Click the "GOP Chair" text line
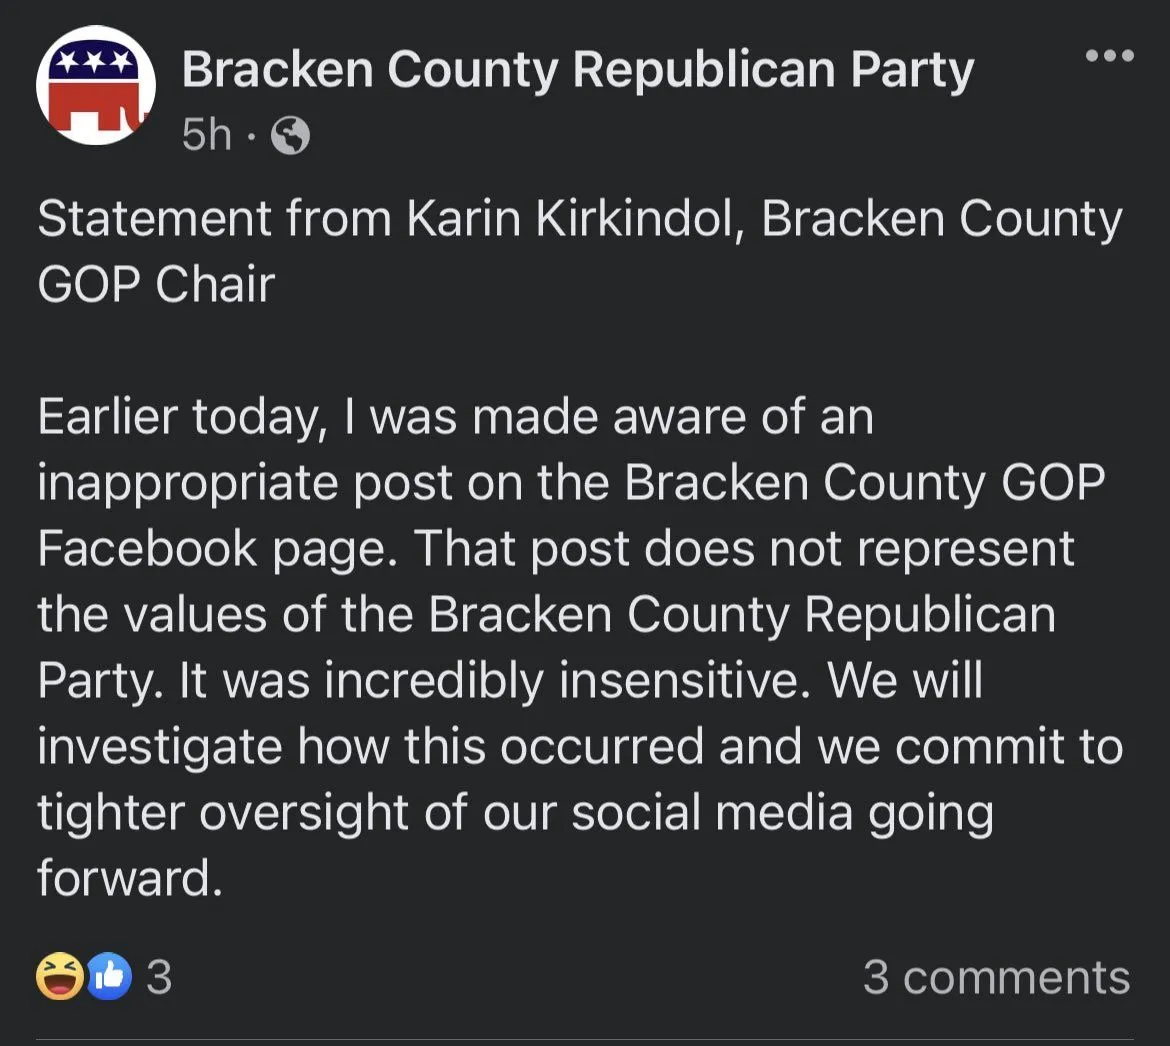This screenshot has height=1046, width=1170. coord(156,285)
